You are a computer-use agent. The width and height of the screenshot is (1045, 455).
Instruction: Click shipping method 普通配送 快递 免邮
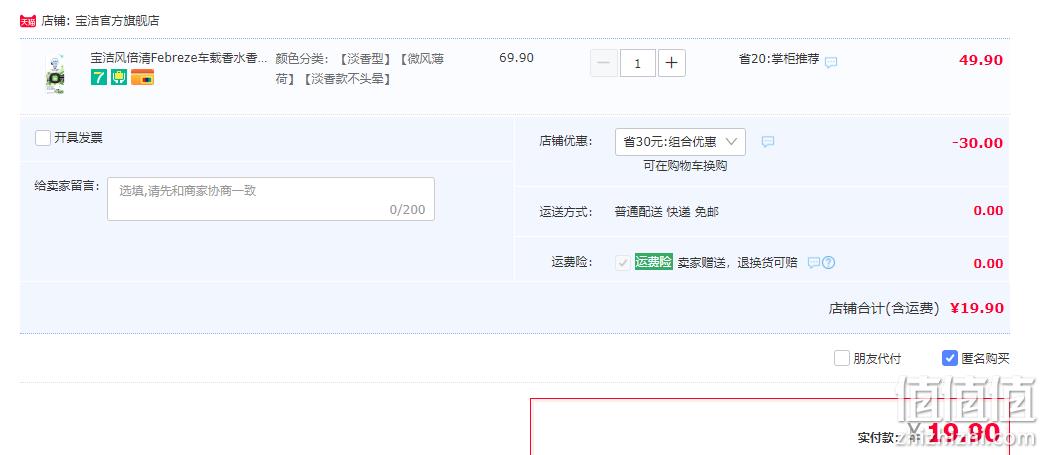pyautogui.click(x=666, y=212)
